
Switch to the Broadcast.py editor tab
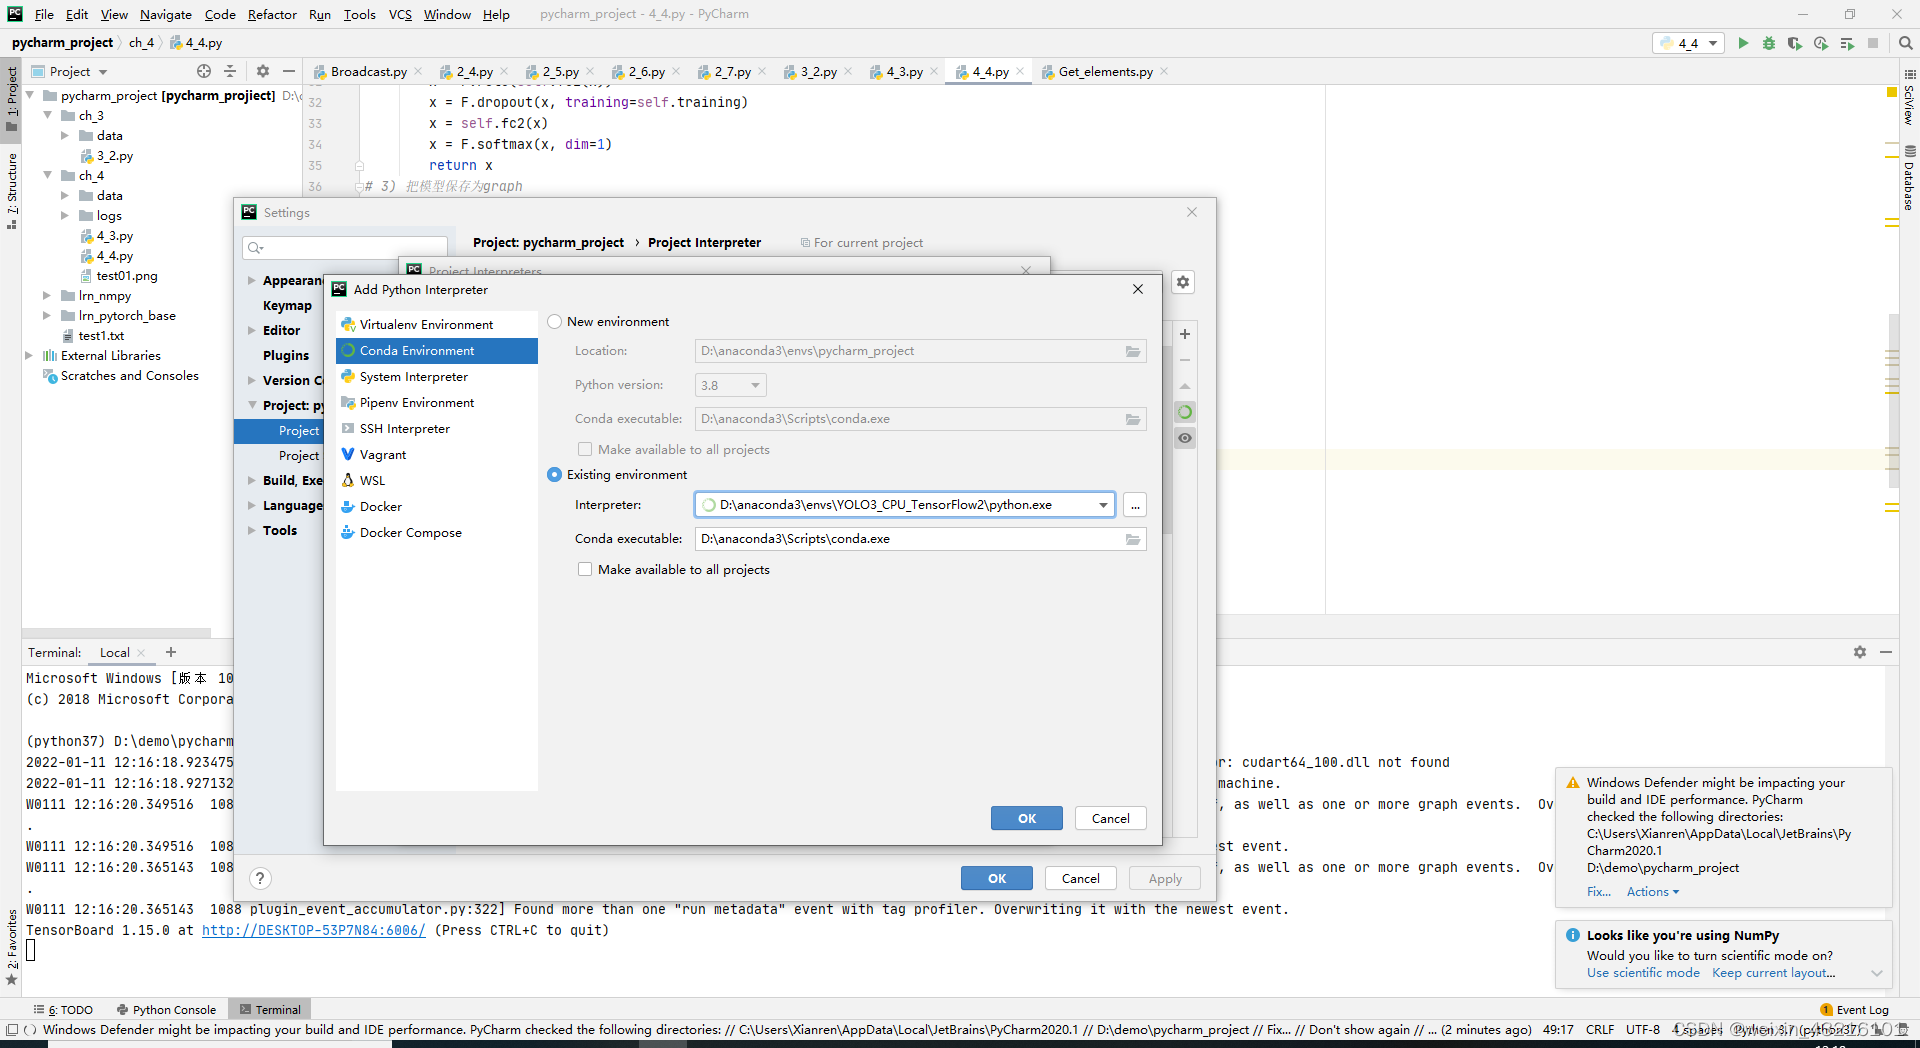coord(368,72)
